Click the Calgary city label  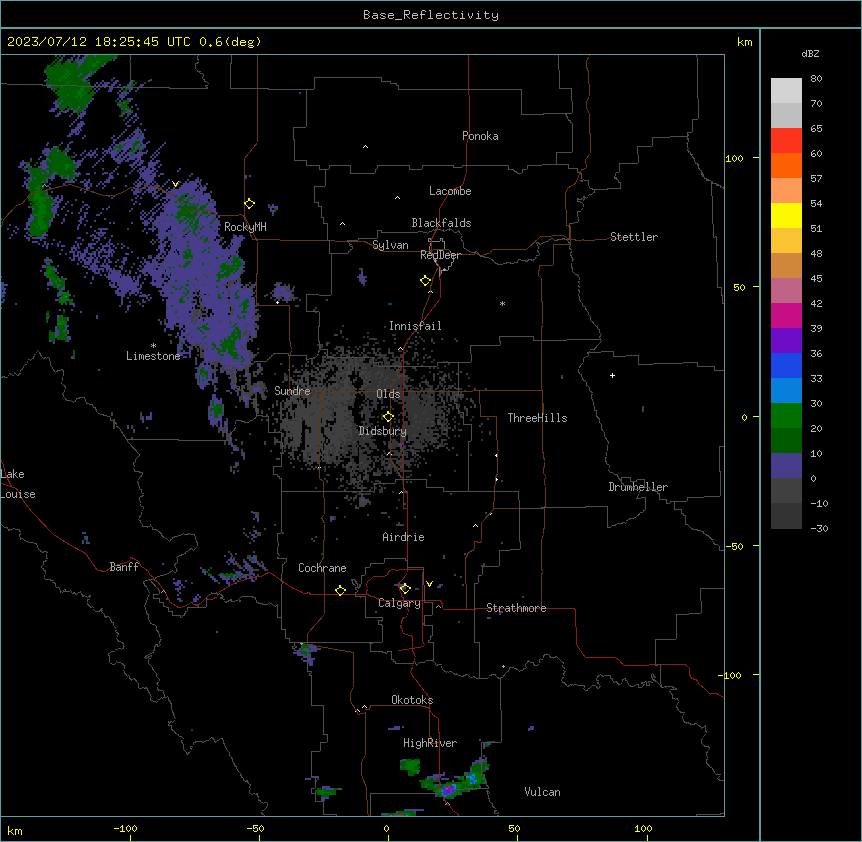399,603
